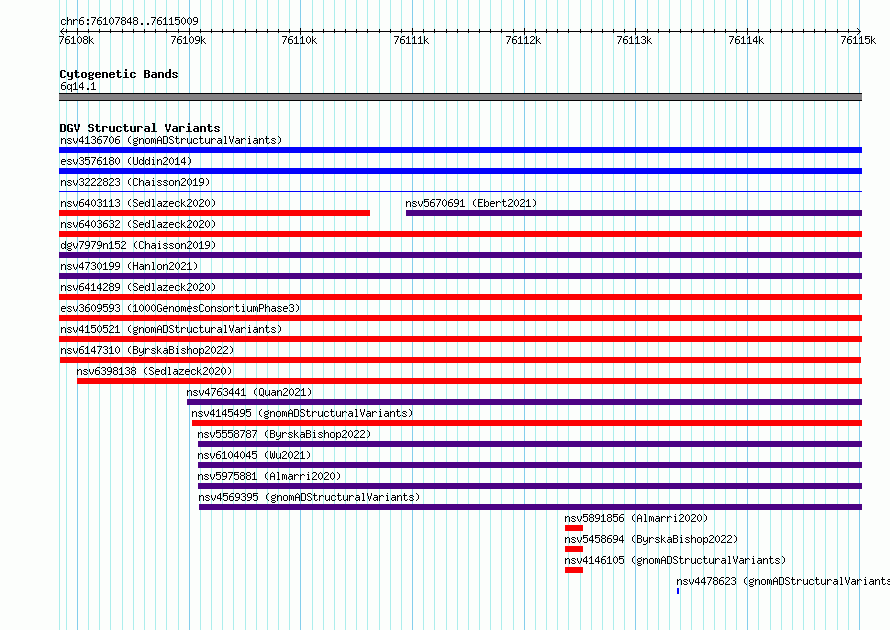The width and height of the screenshot is (890, 630).
Task: Open nsv4145495 gnomADStructuralVariants label
Action: 302,413
